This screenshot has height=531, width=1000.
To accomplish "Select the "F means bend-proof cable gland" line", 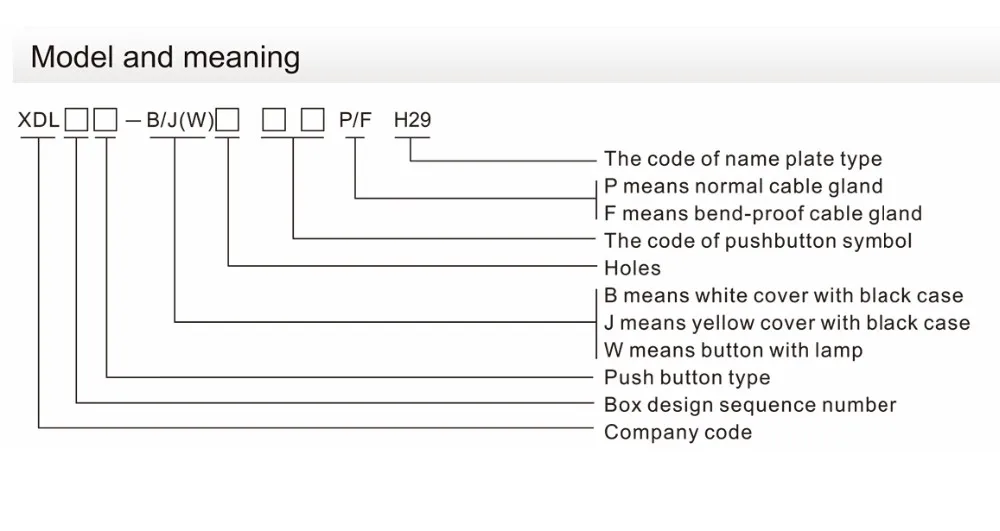I will tap(763, 213).
